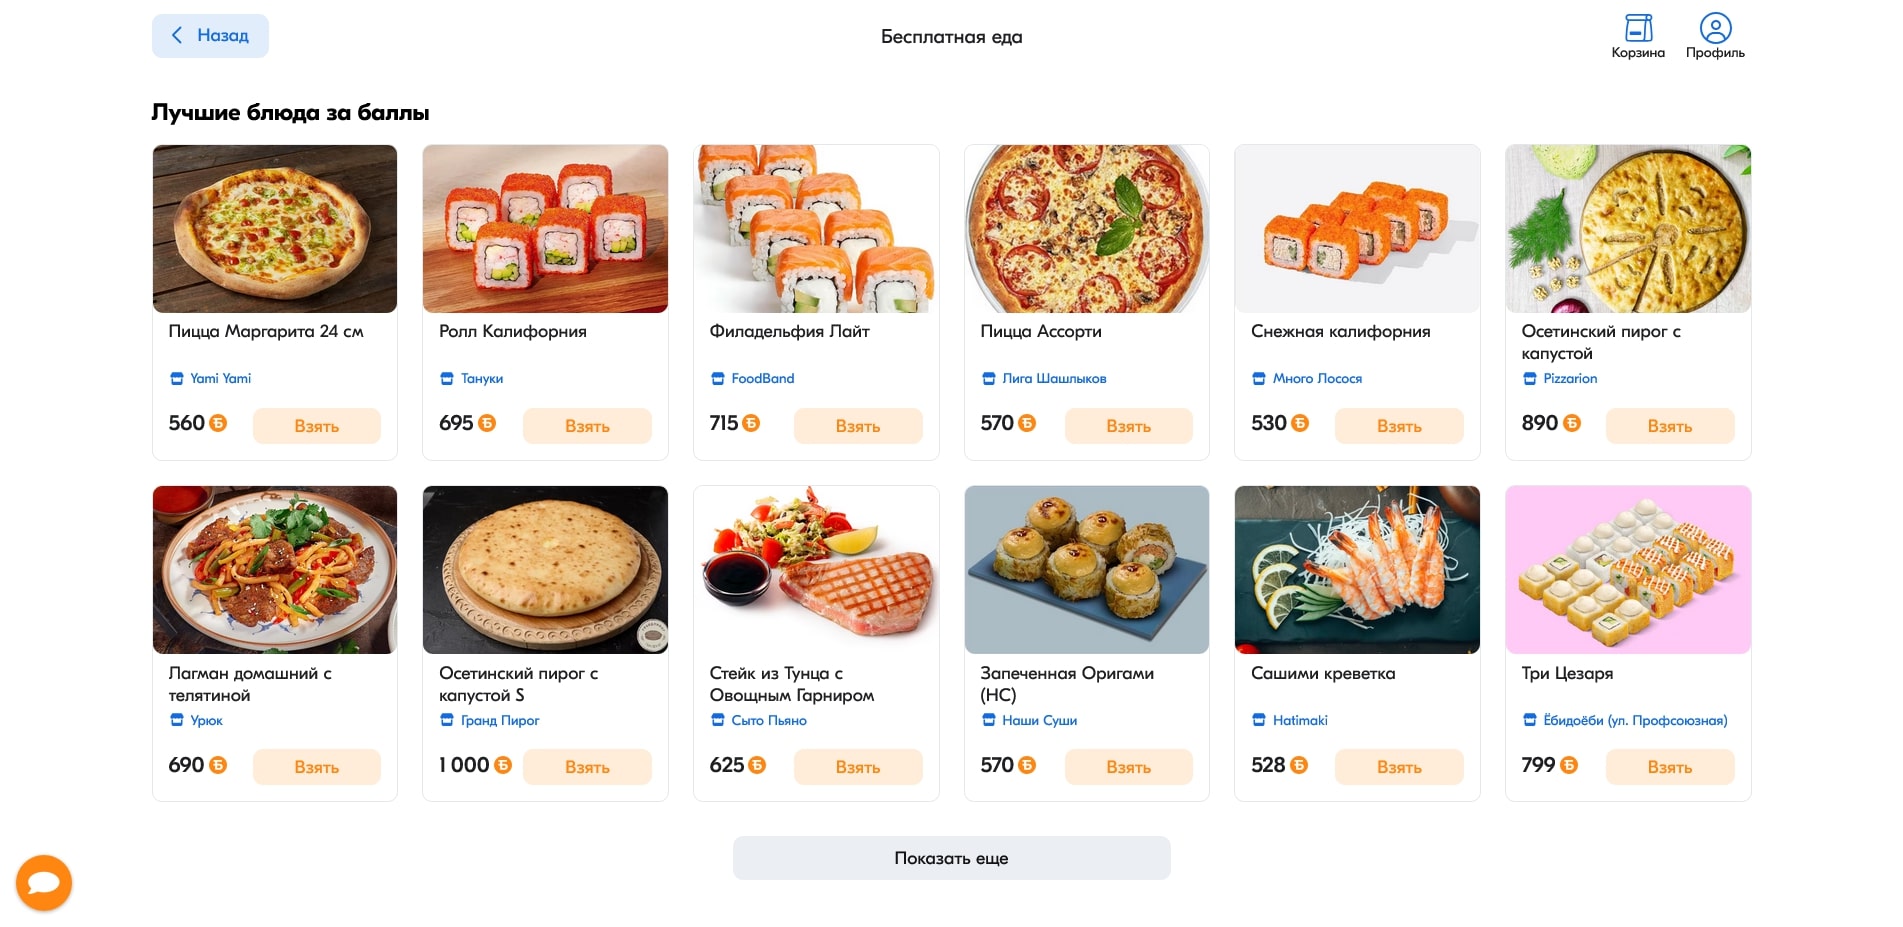The width and height of the screenshot is (1903, 927).
Task: Go back with the Назад button
Action: 210,36
